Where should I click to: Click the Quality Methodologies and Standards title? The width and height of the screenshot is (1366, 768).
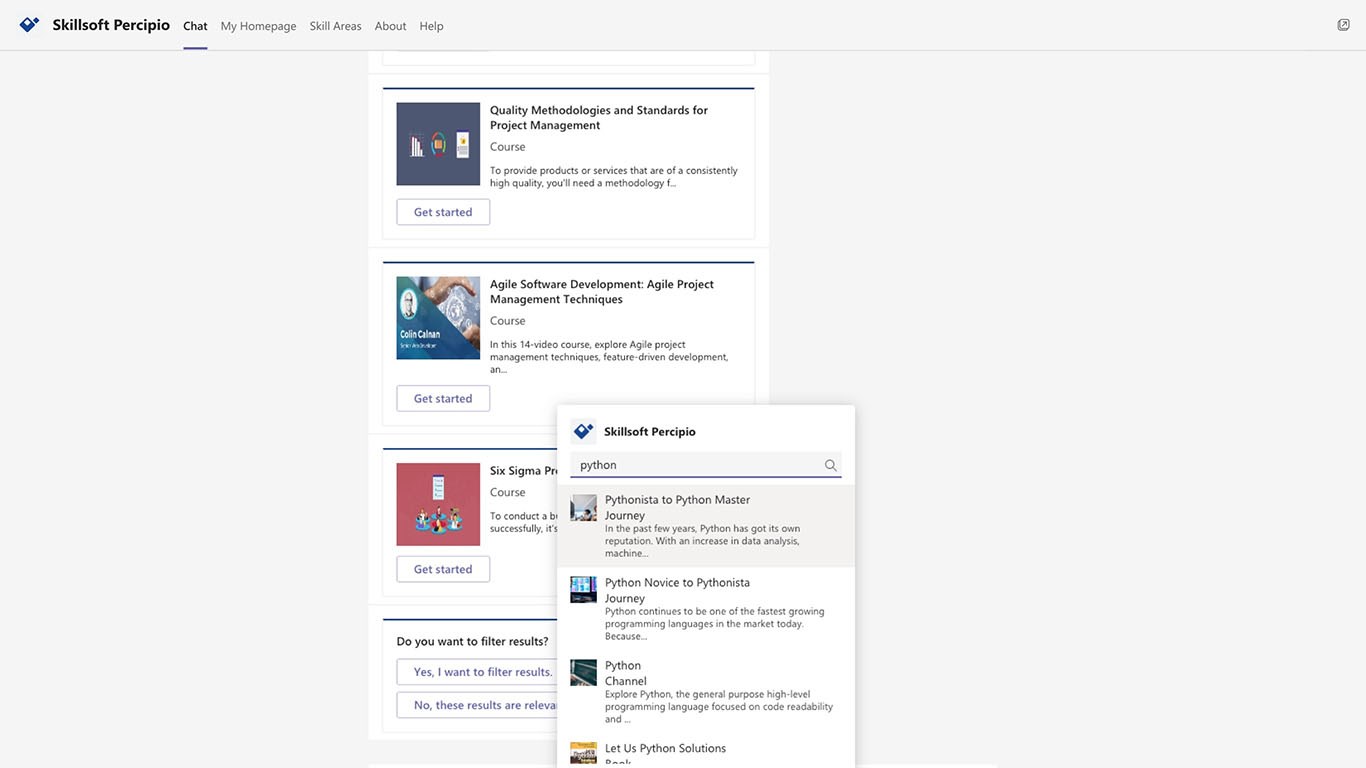pos(599,118)
